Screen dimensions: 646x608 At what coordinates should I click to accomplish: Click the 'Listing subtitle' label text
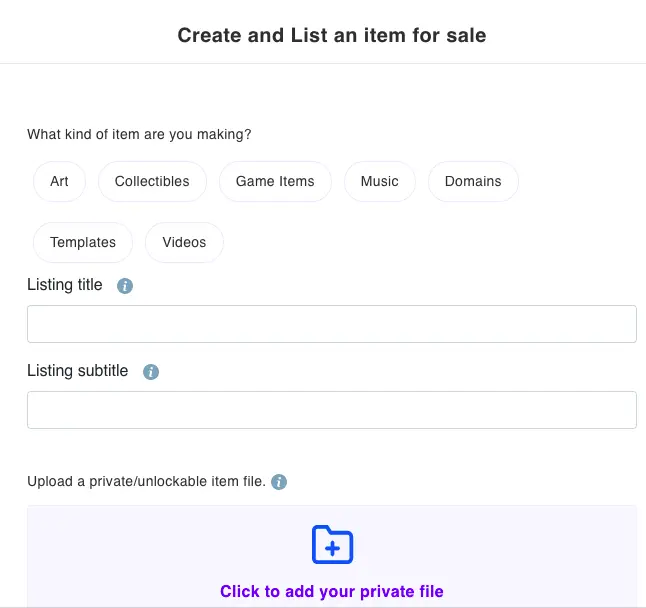(x=77, y=371)
